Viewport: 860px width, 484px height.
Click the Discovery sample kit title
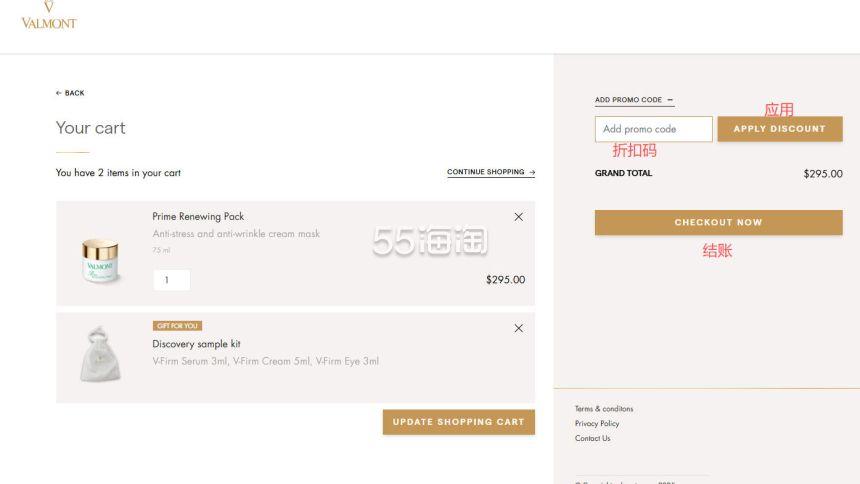click(x=196, y=344)
